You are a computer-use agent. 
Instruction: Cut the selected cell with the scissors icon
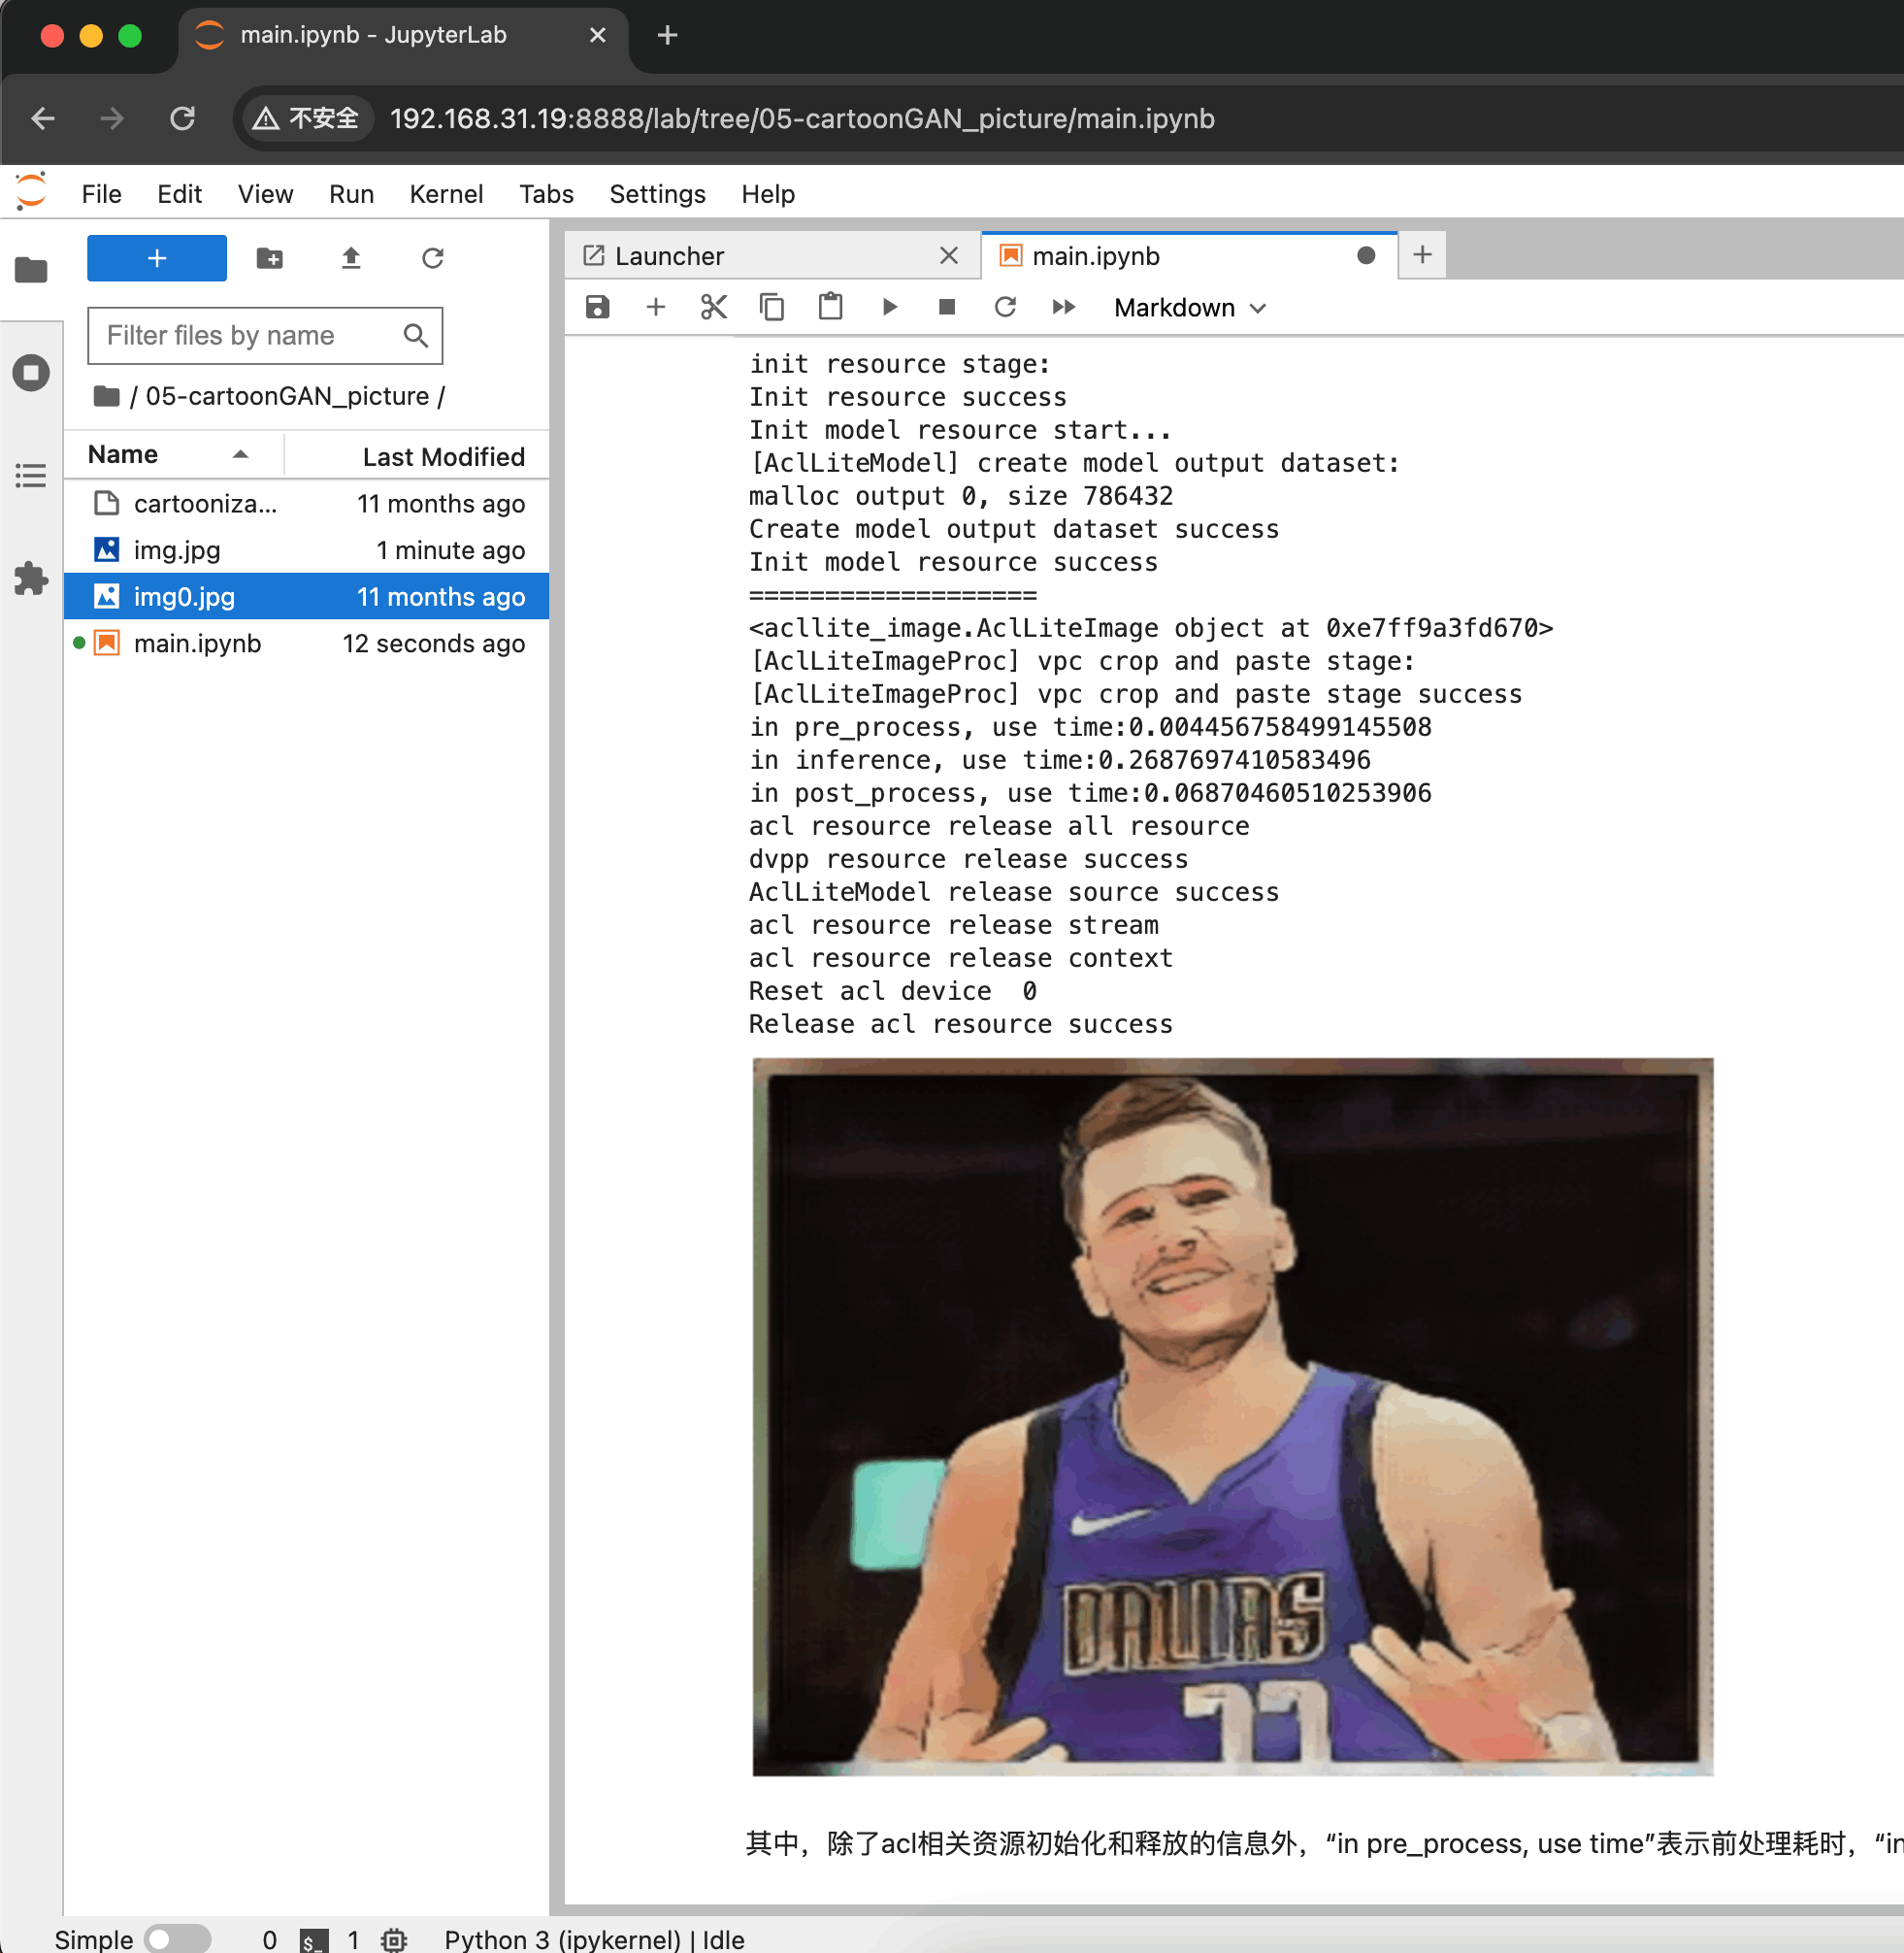(713, 307)
